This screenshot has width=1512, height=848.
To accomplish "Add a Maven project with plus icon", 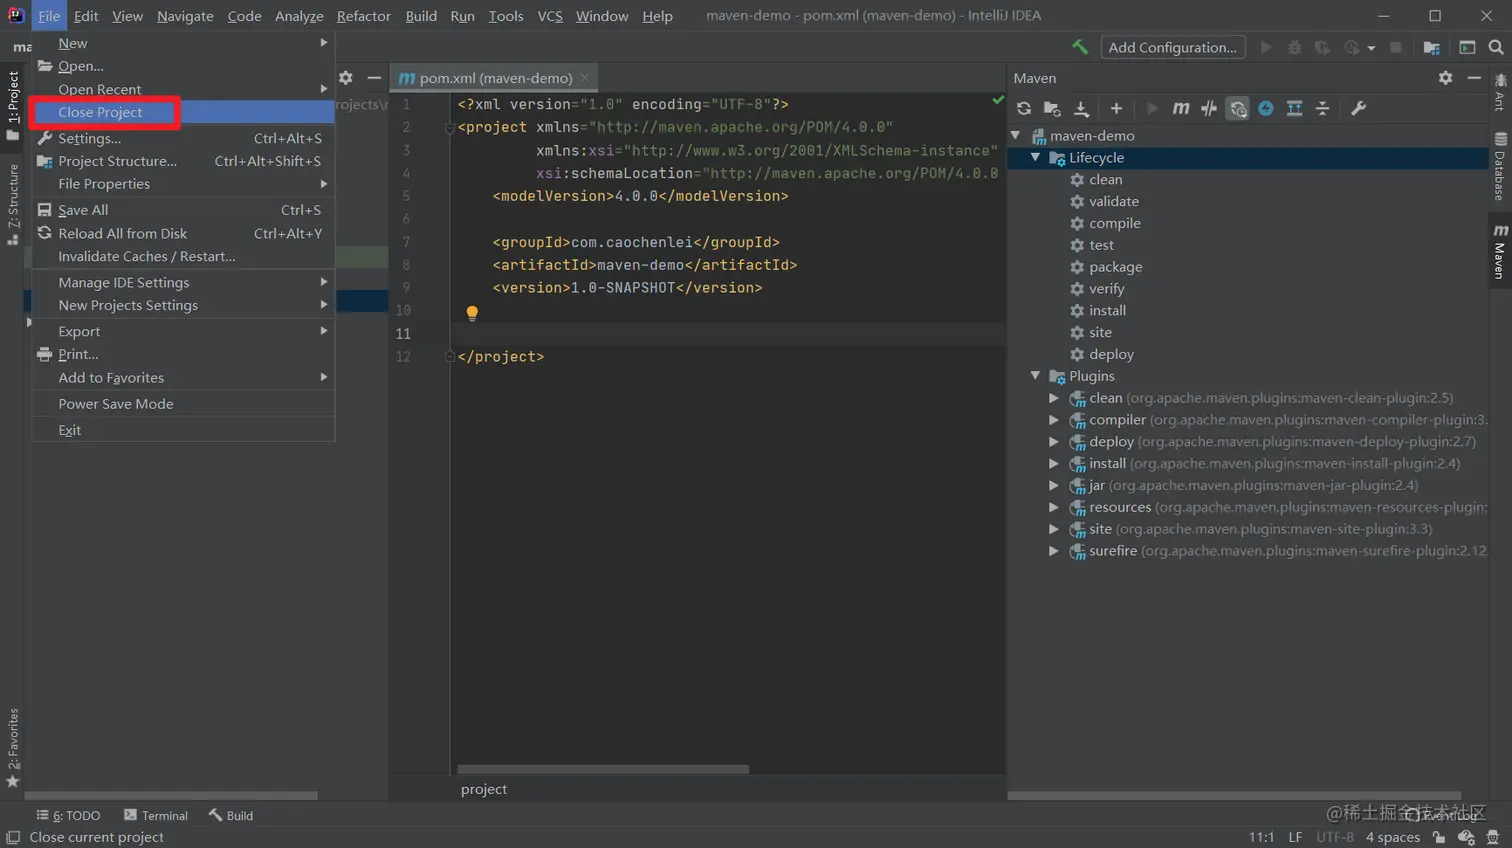I will pos(1116,108).
